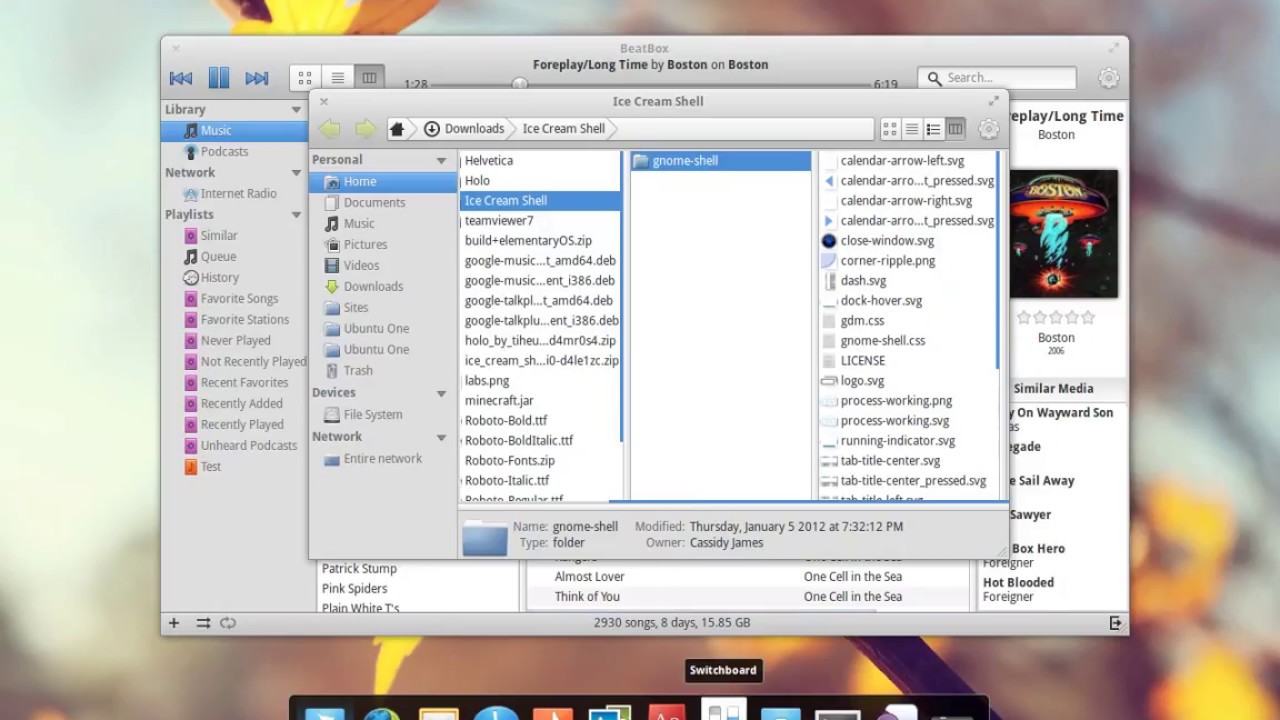This screenshot has width=1280, height=720.
Task: Open Switchboard from the dock
Action: click(722, 710)
